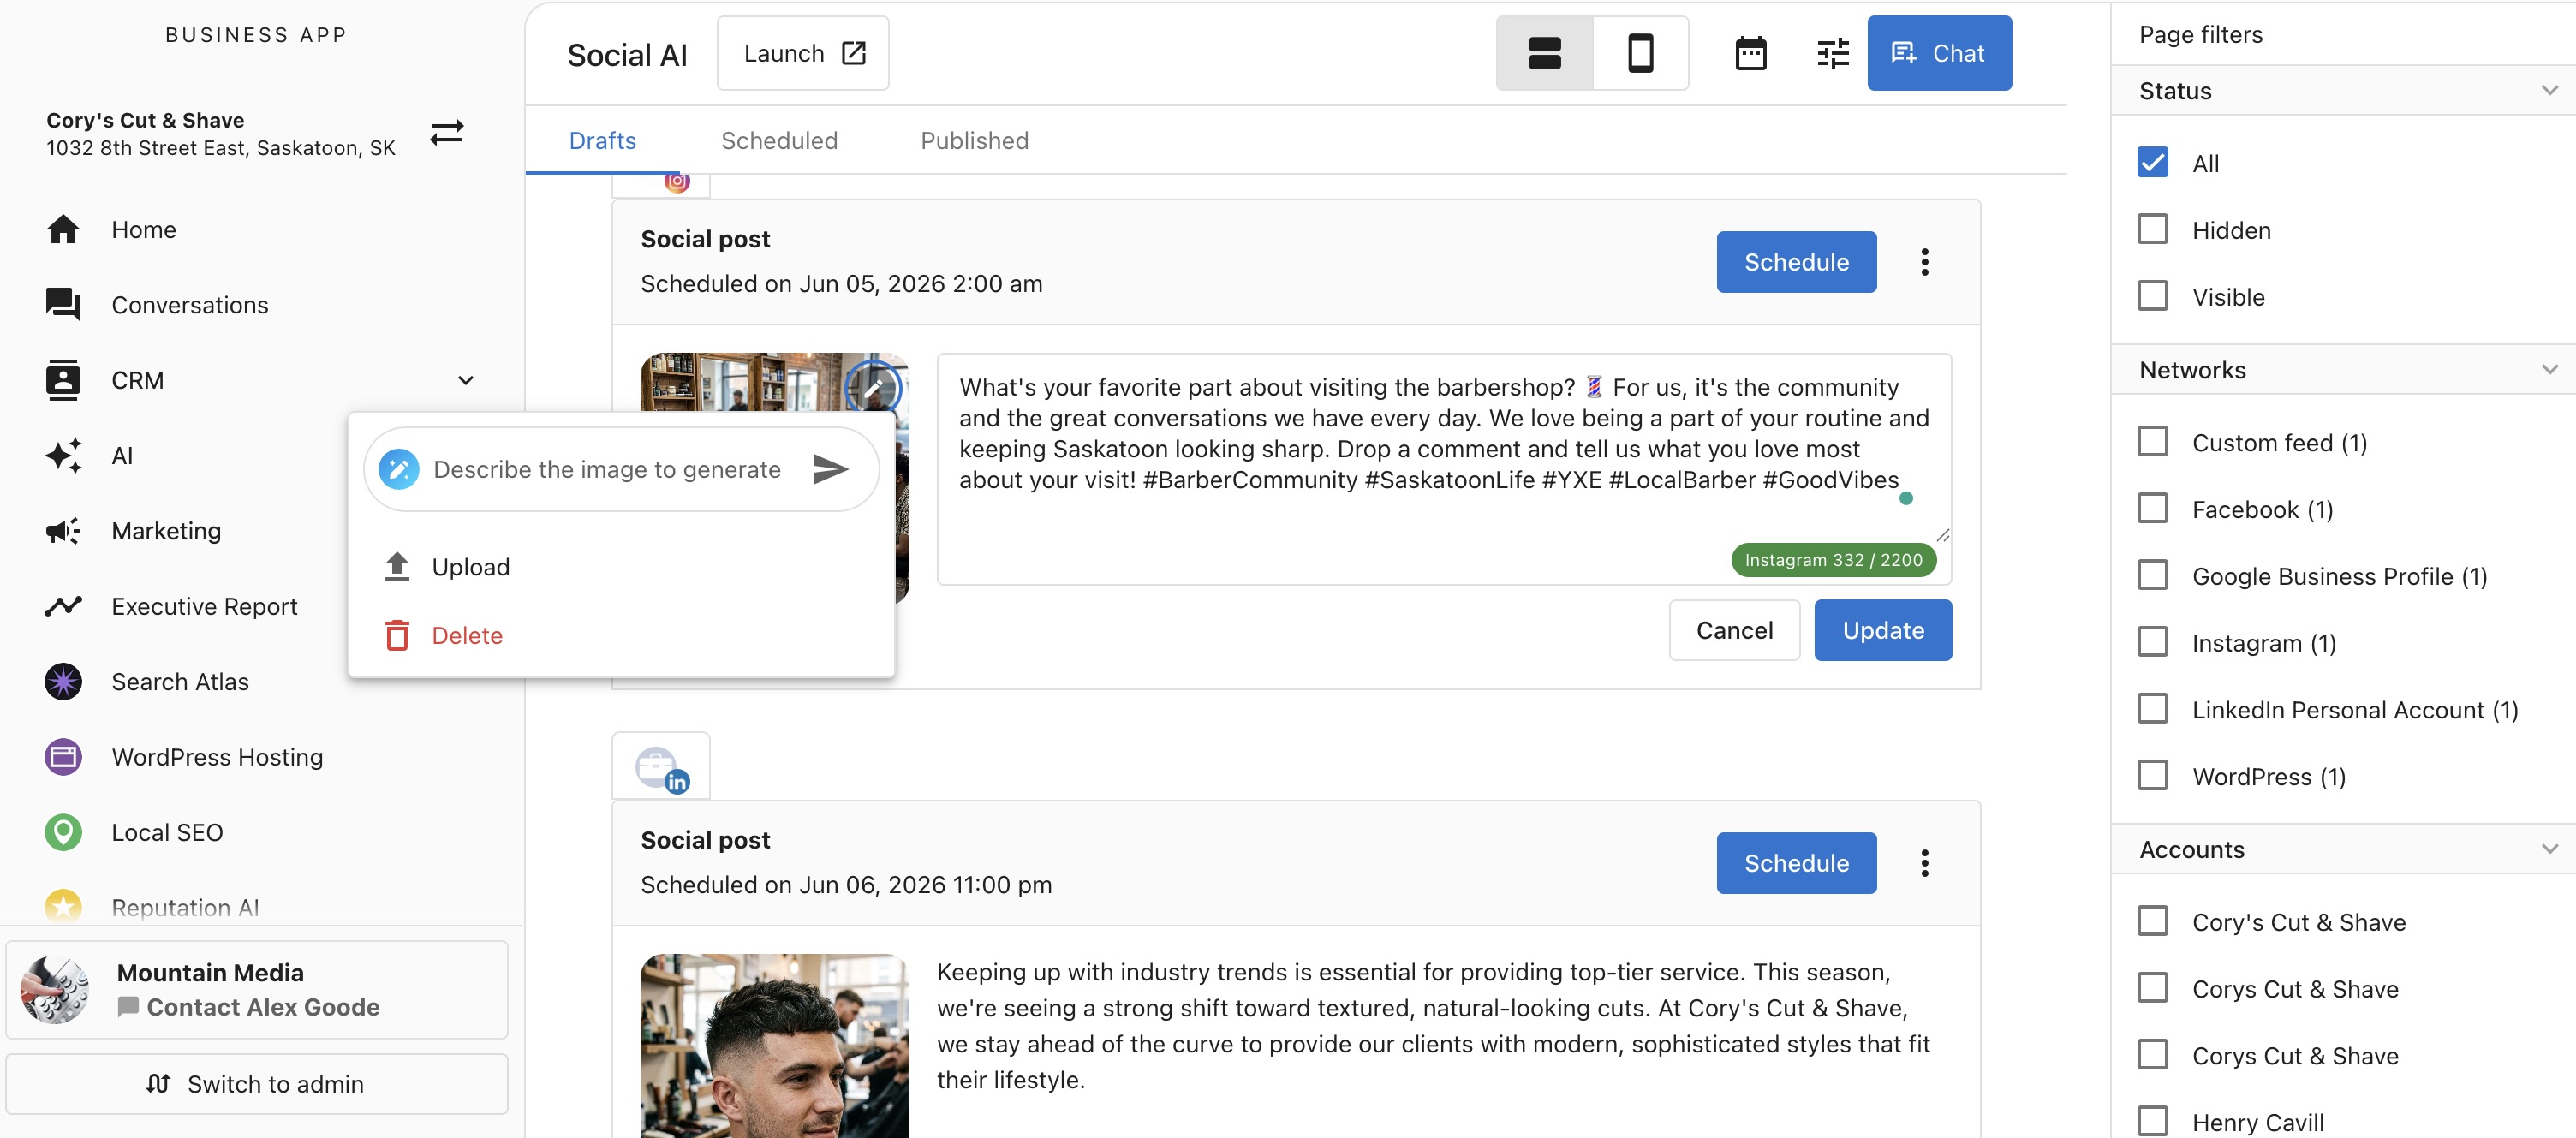Open the Search Atlas icon

click(x=63, y=682)
